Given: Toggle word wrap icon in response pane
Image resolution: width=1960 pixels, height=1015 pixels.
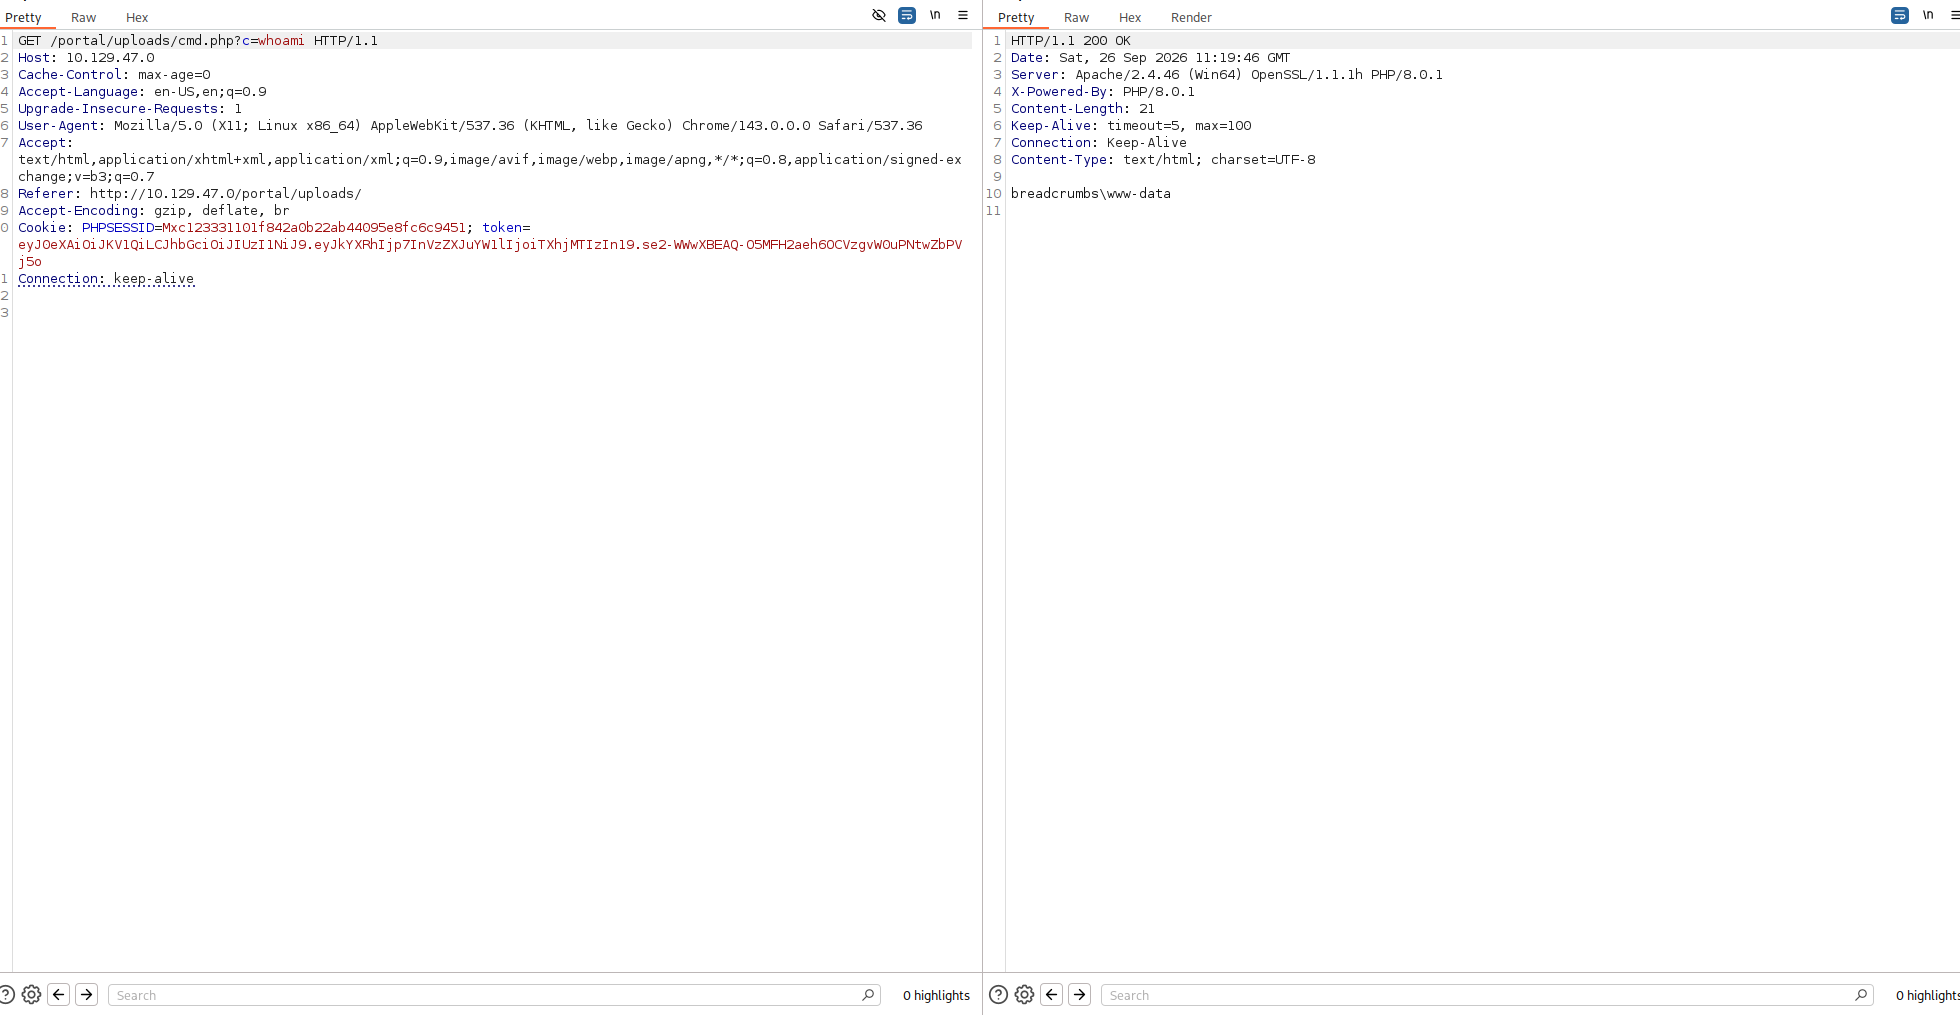Looking at the screenshot, I should pos(1900,15).
